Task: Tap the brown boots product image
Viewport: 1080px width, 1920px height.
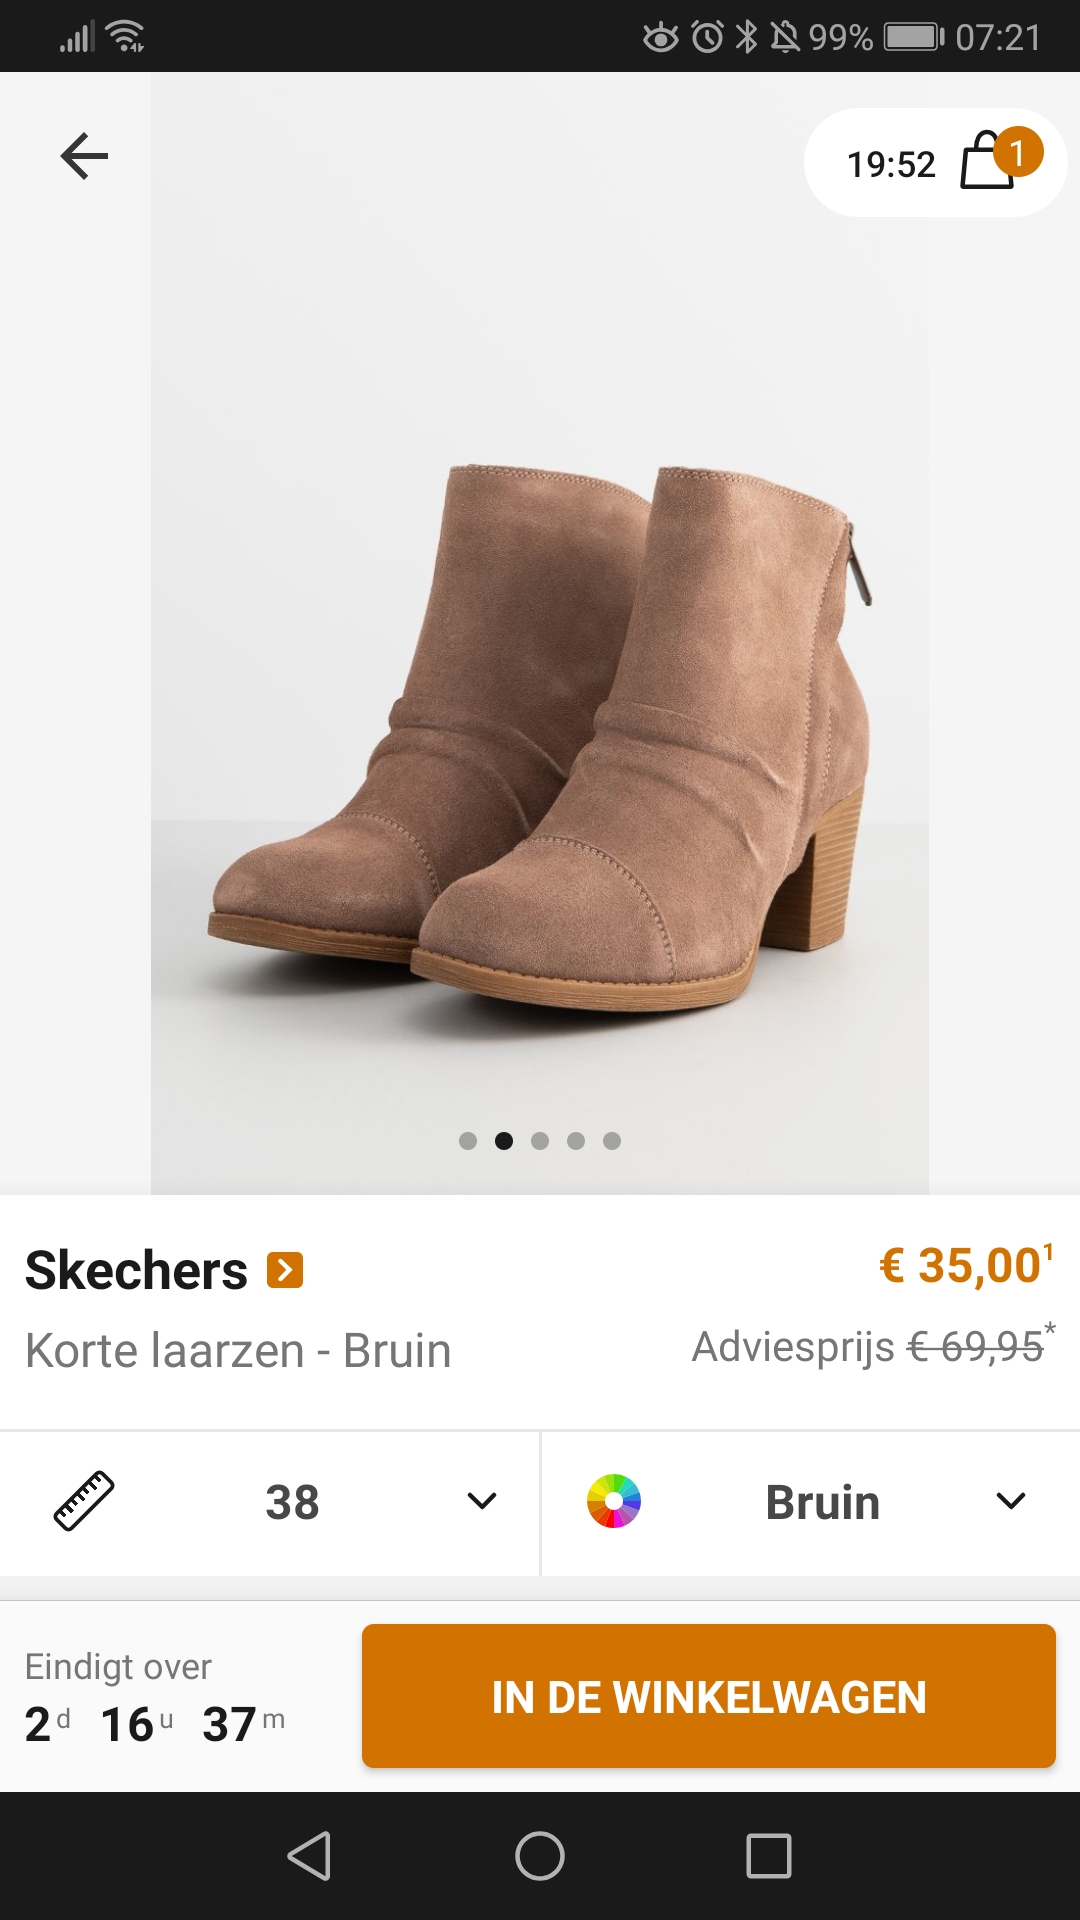Action: [540, 735]
